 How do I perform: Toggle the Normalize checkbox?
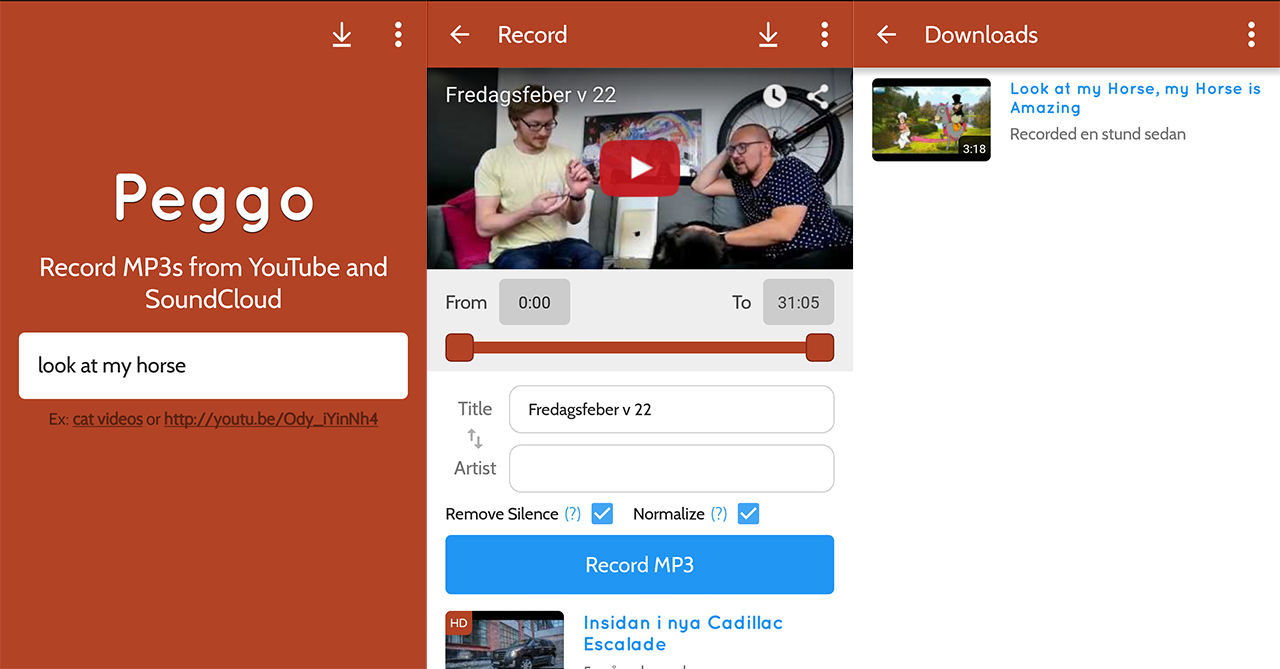(x=748, y=514)
